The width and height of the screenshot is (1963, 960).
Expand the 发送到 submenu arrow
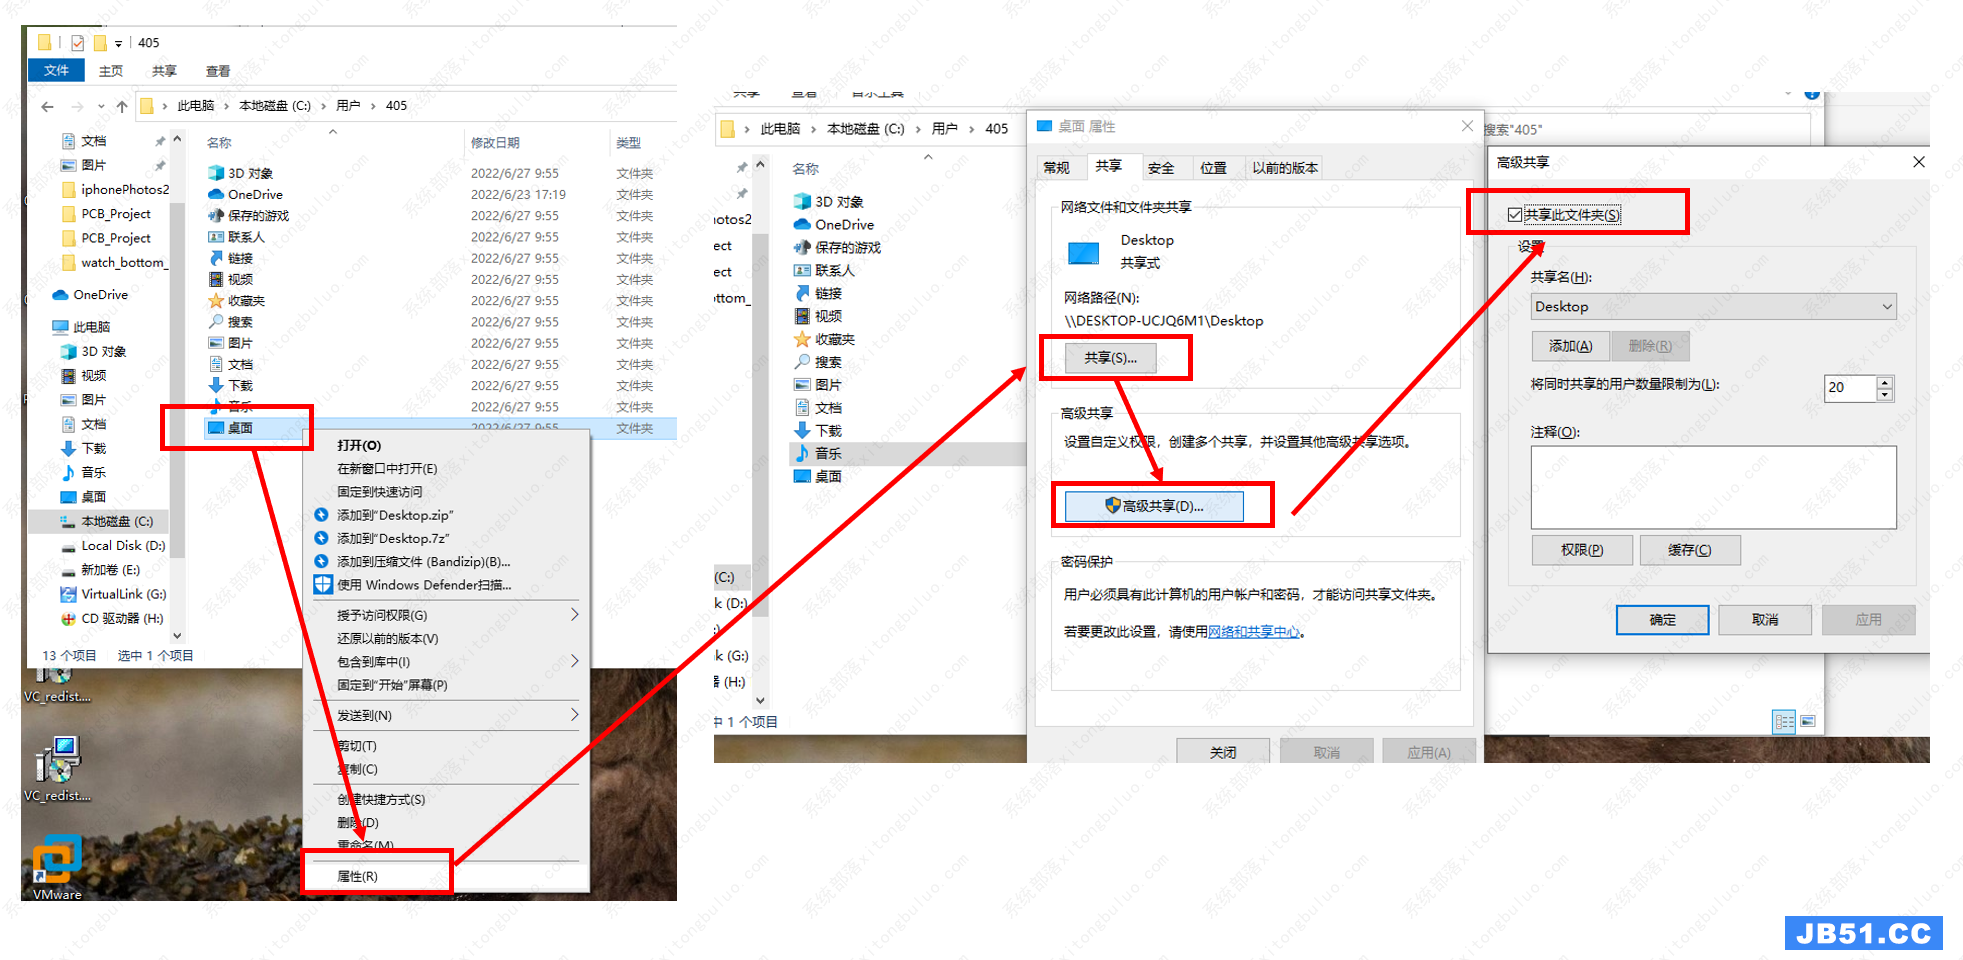tap(574, 715)
